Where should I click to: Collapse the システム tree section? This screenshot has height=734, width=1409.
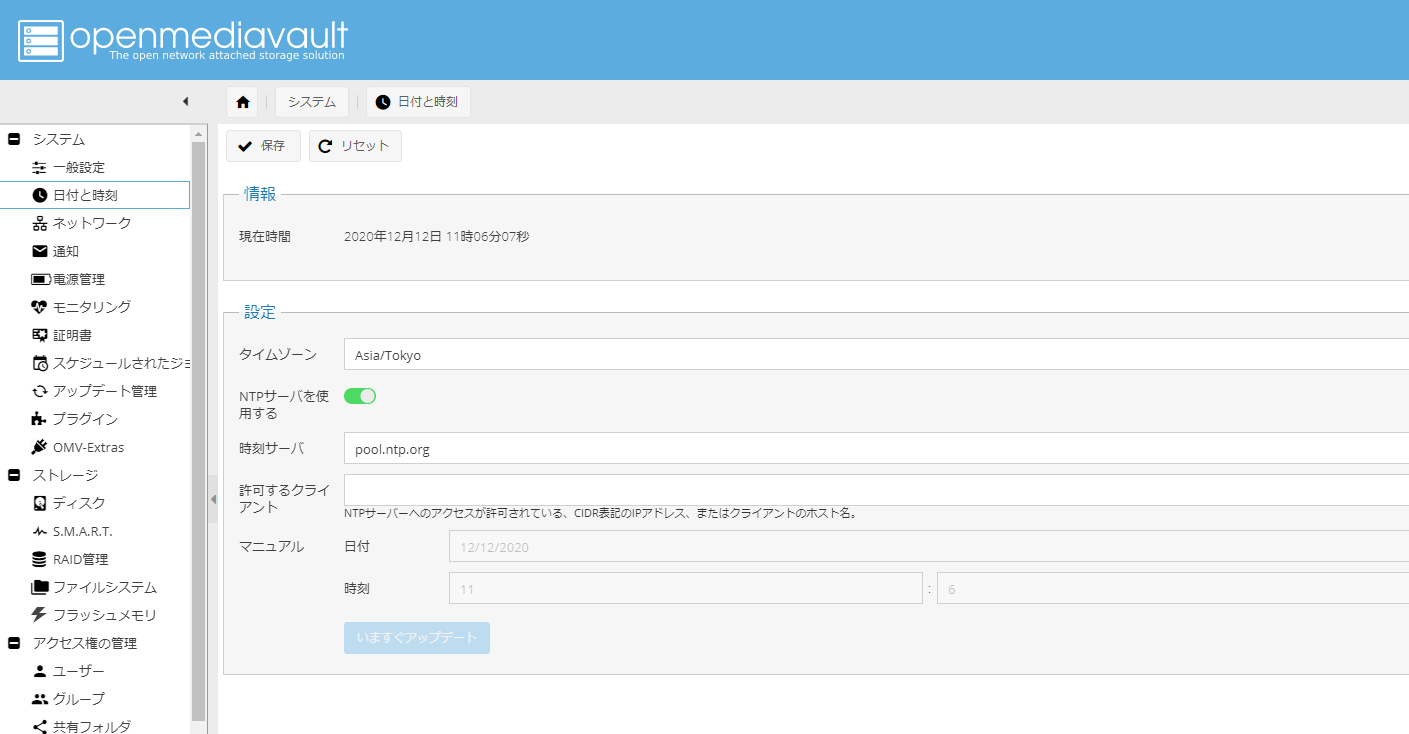point(14,139)
